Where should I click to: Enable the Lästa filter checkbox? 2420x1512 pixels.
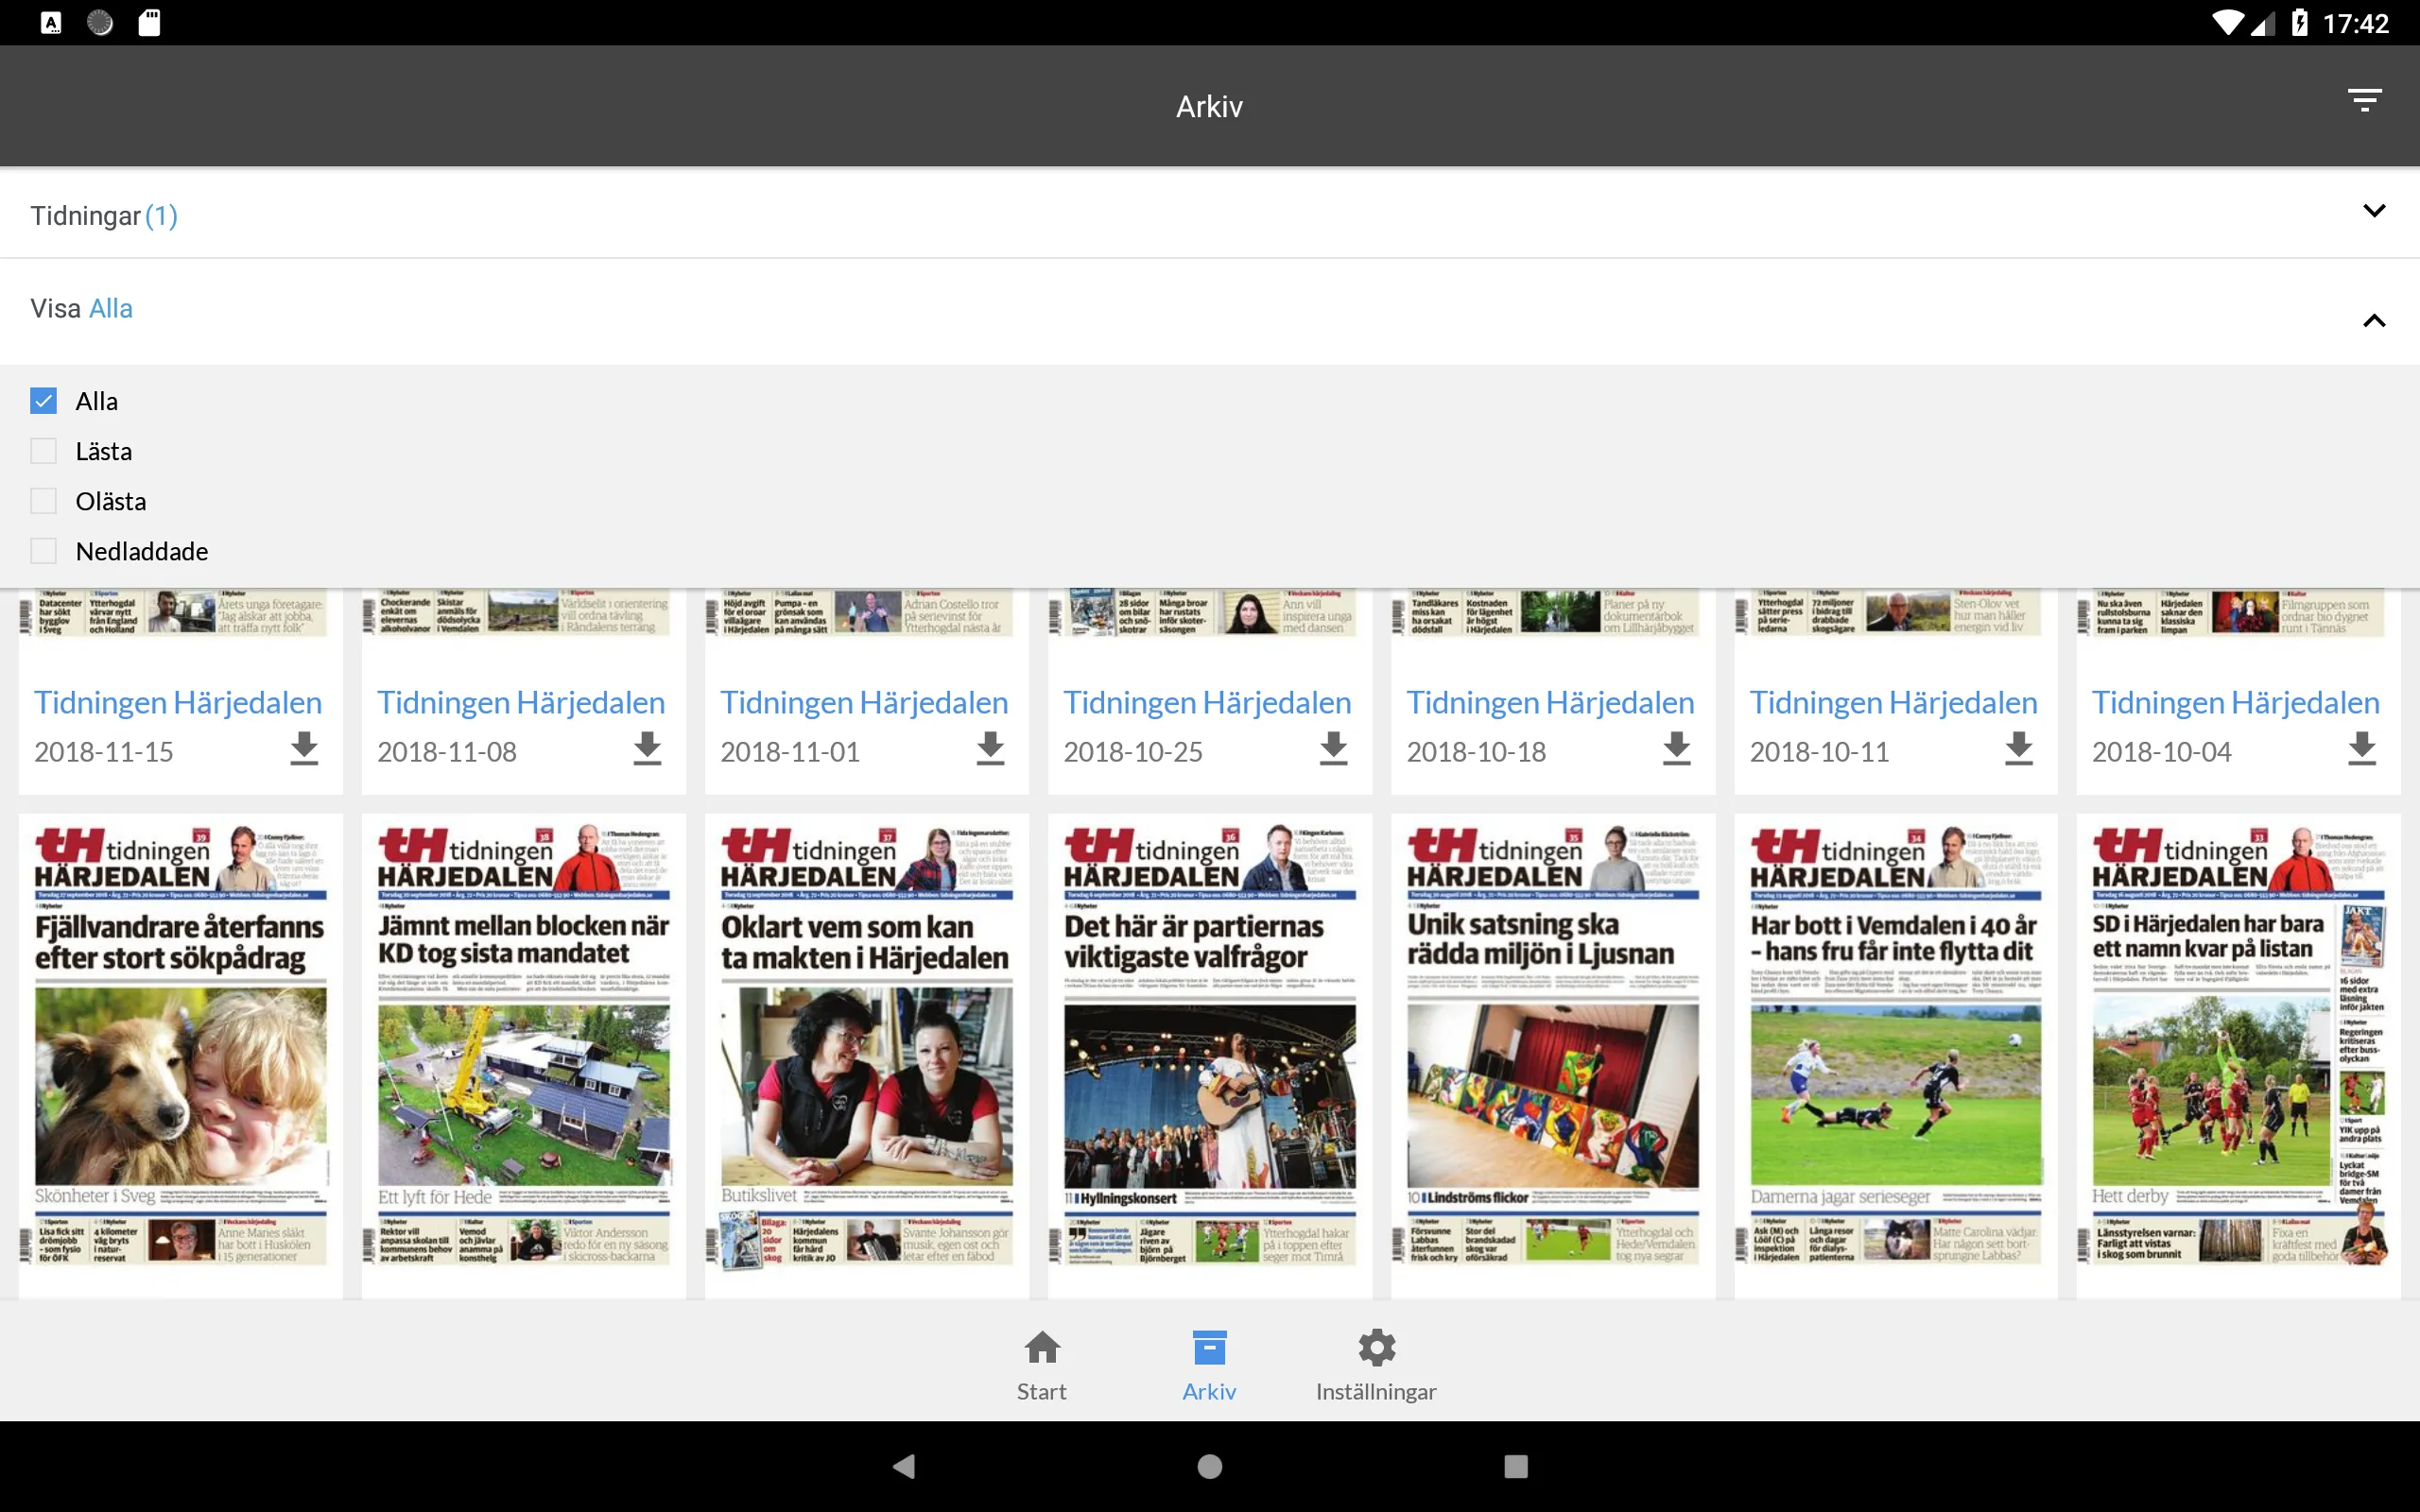click(43, 451)
